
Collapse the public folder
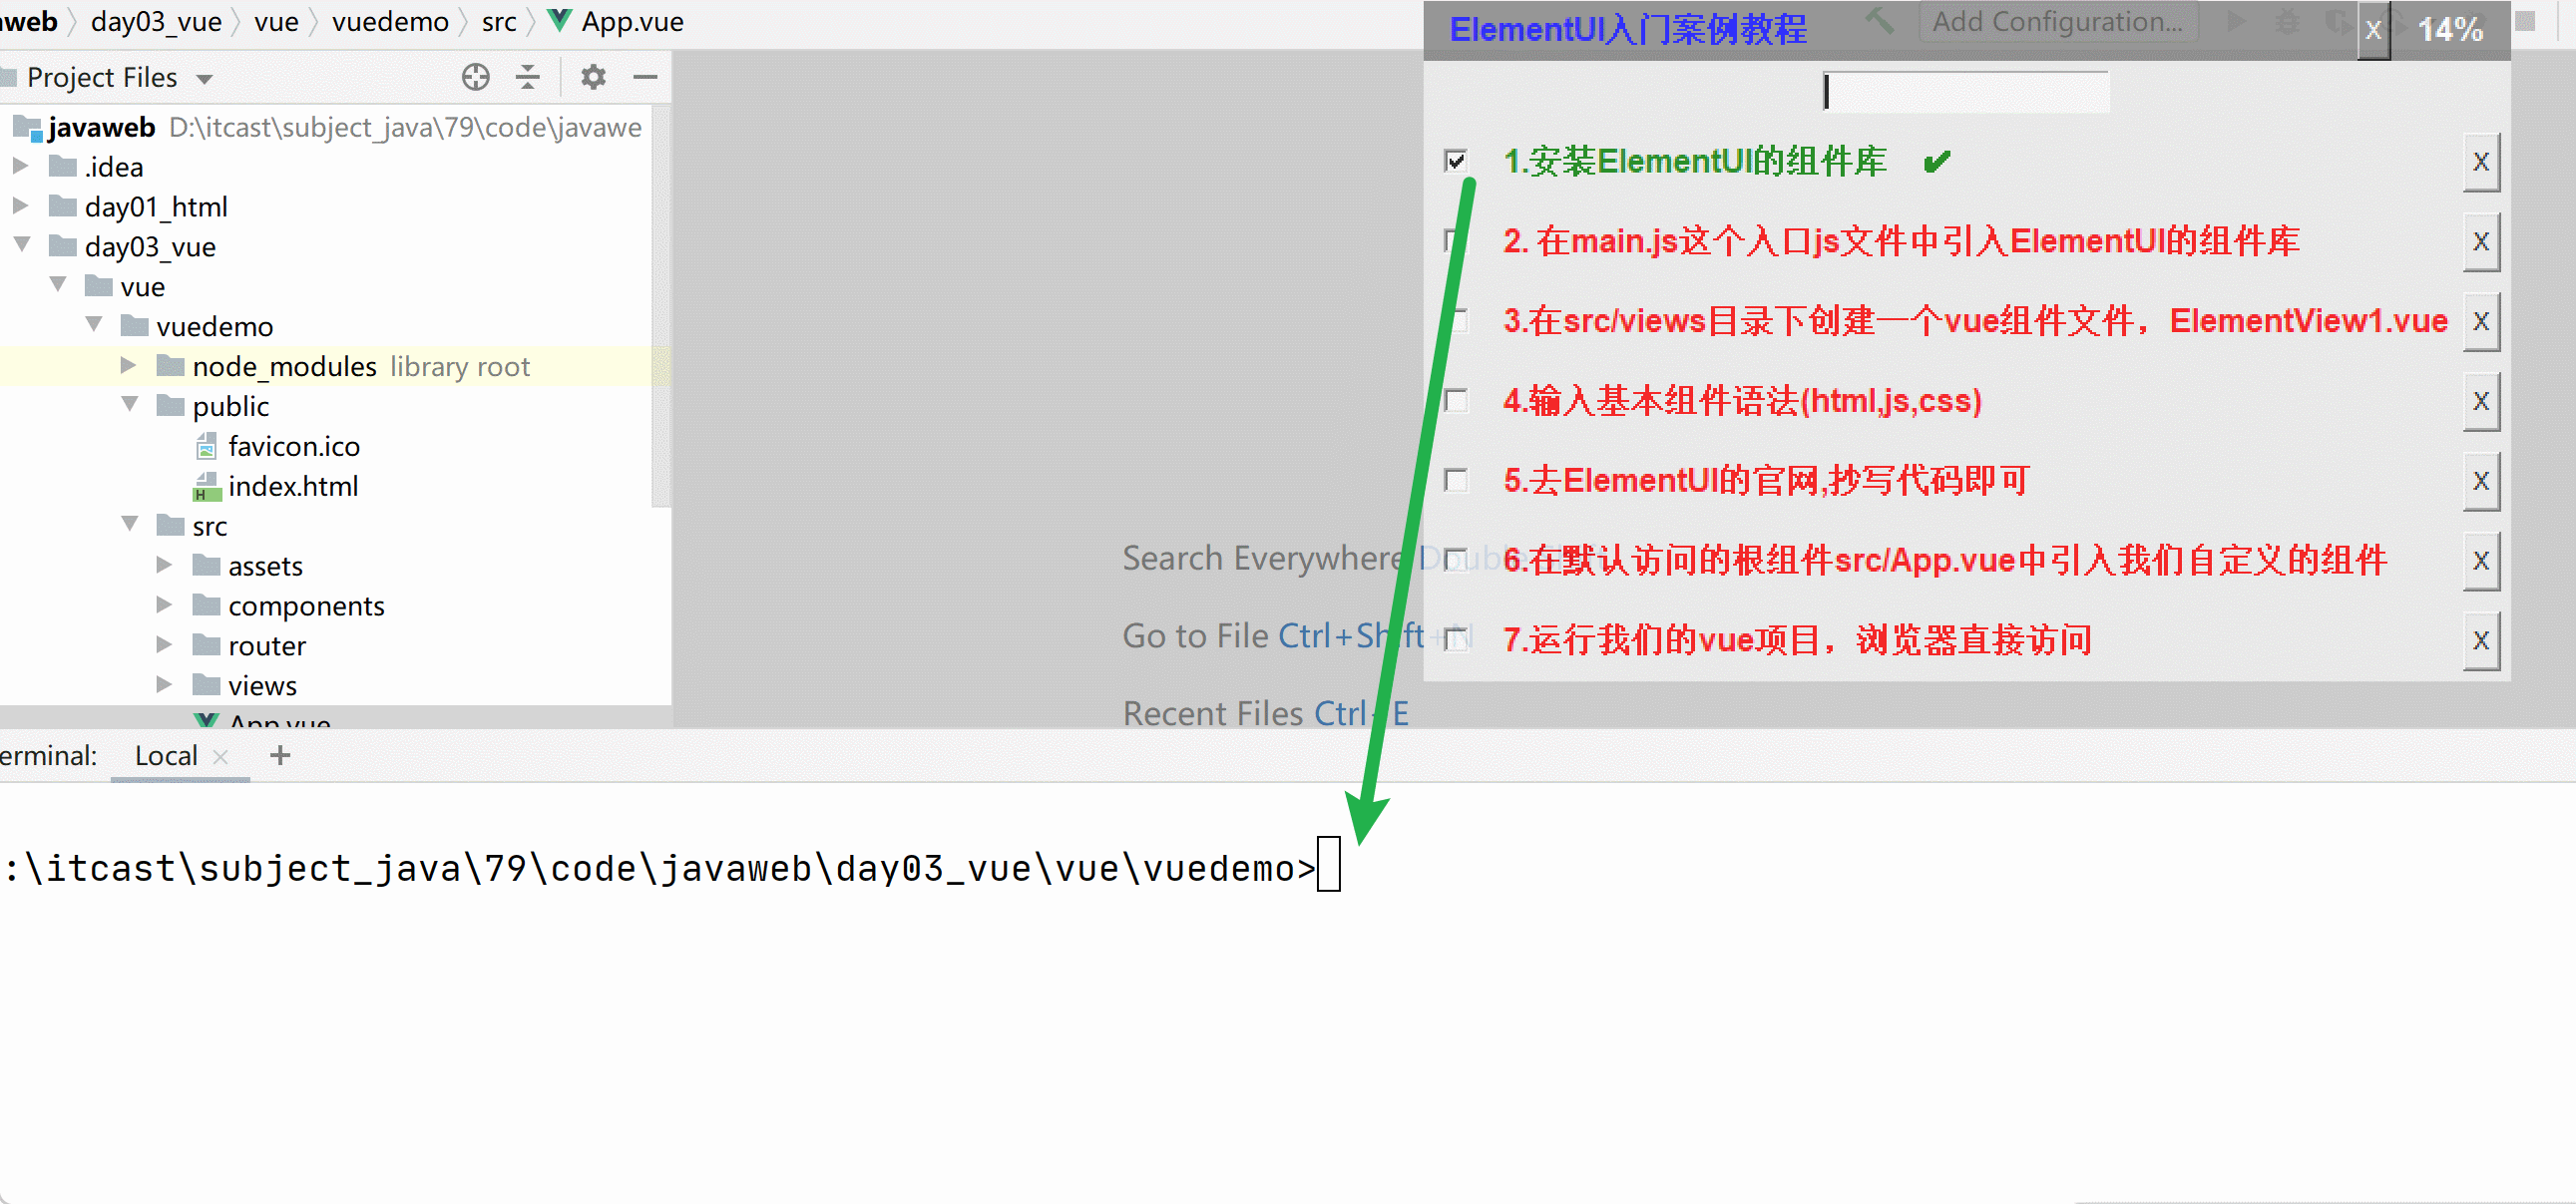(x=130, y=405)
